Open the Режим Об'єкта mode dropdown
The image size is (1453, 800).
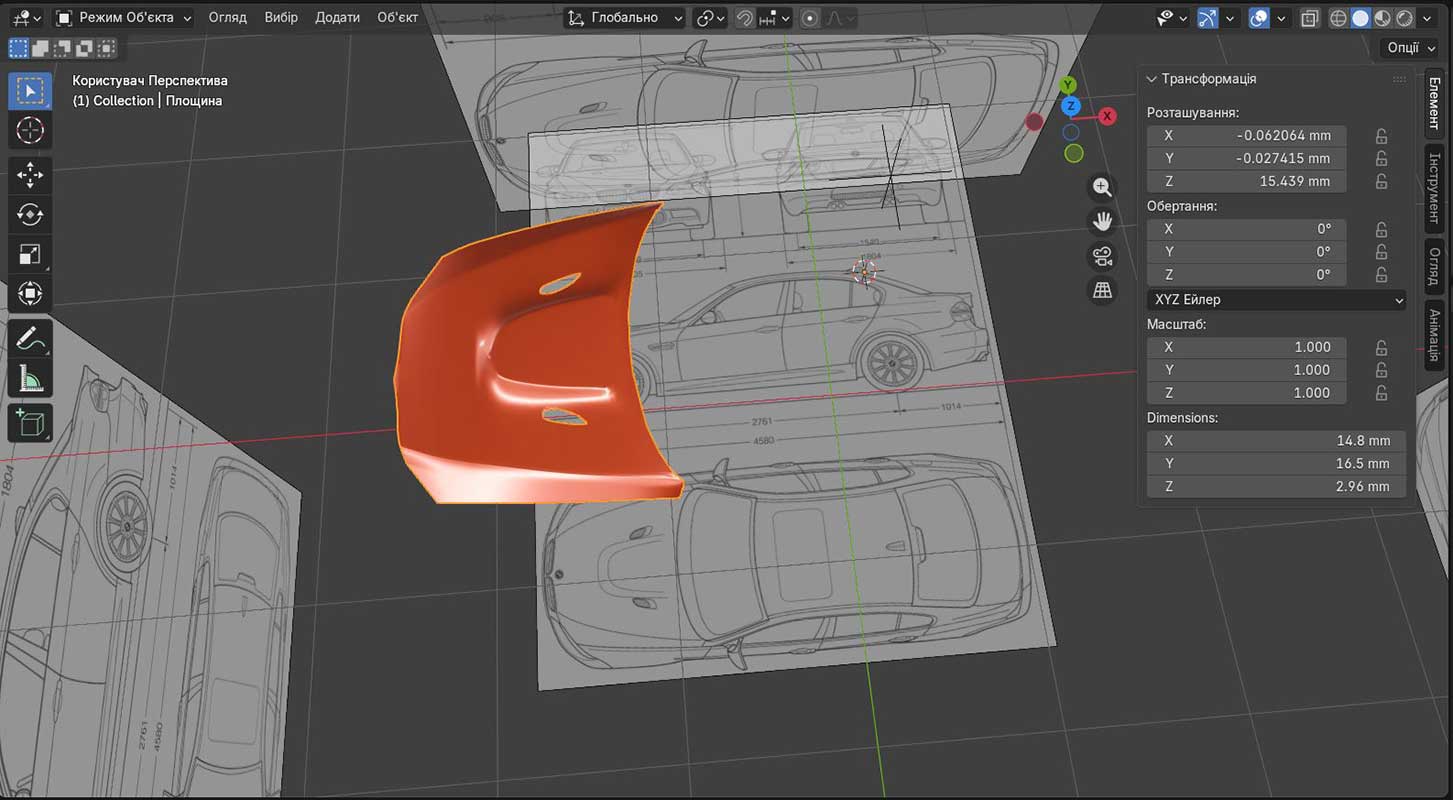[124, 18]
